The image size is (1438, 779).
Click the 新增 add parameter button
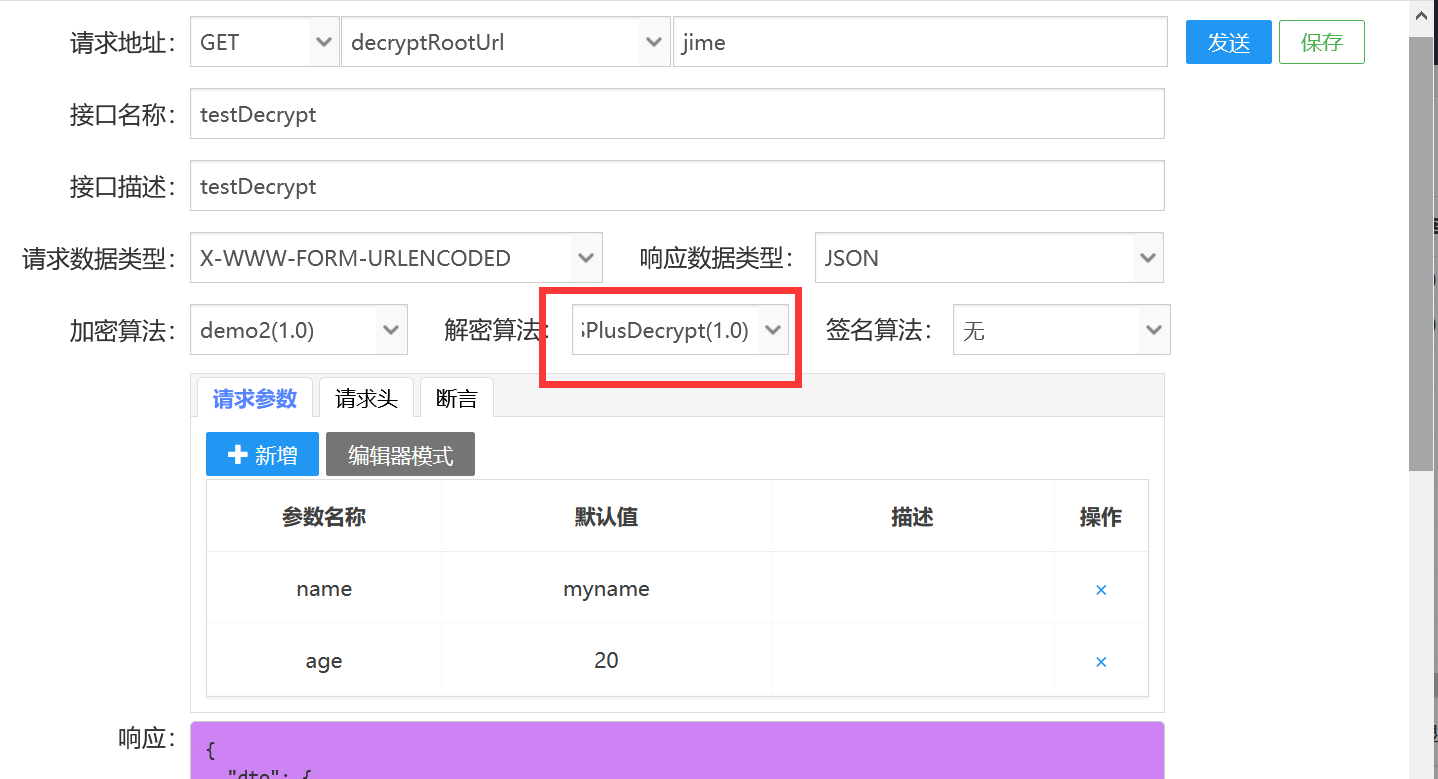coord(262,454)
